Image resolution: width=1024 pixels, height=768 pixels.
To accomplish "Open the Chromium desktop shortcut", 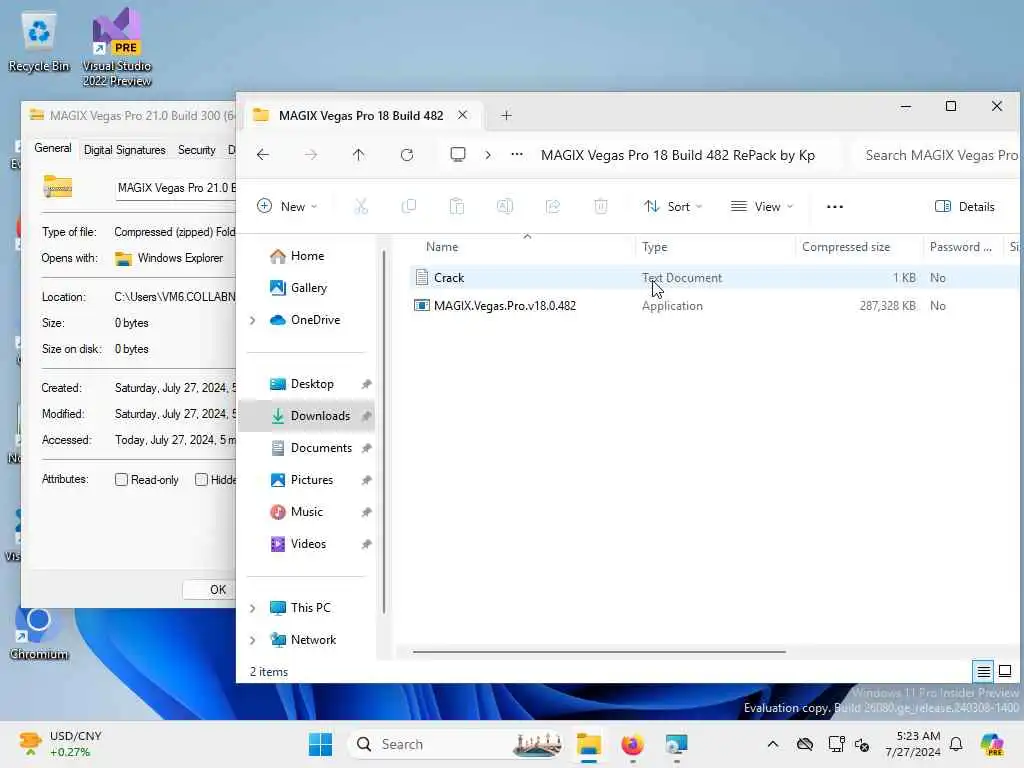I will pos(39,635).
